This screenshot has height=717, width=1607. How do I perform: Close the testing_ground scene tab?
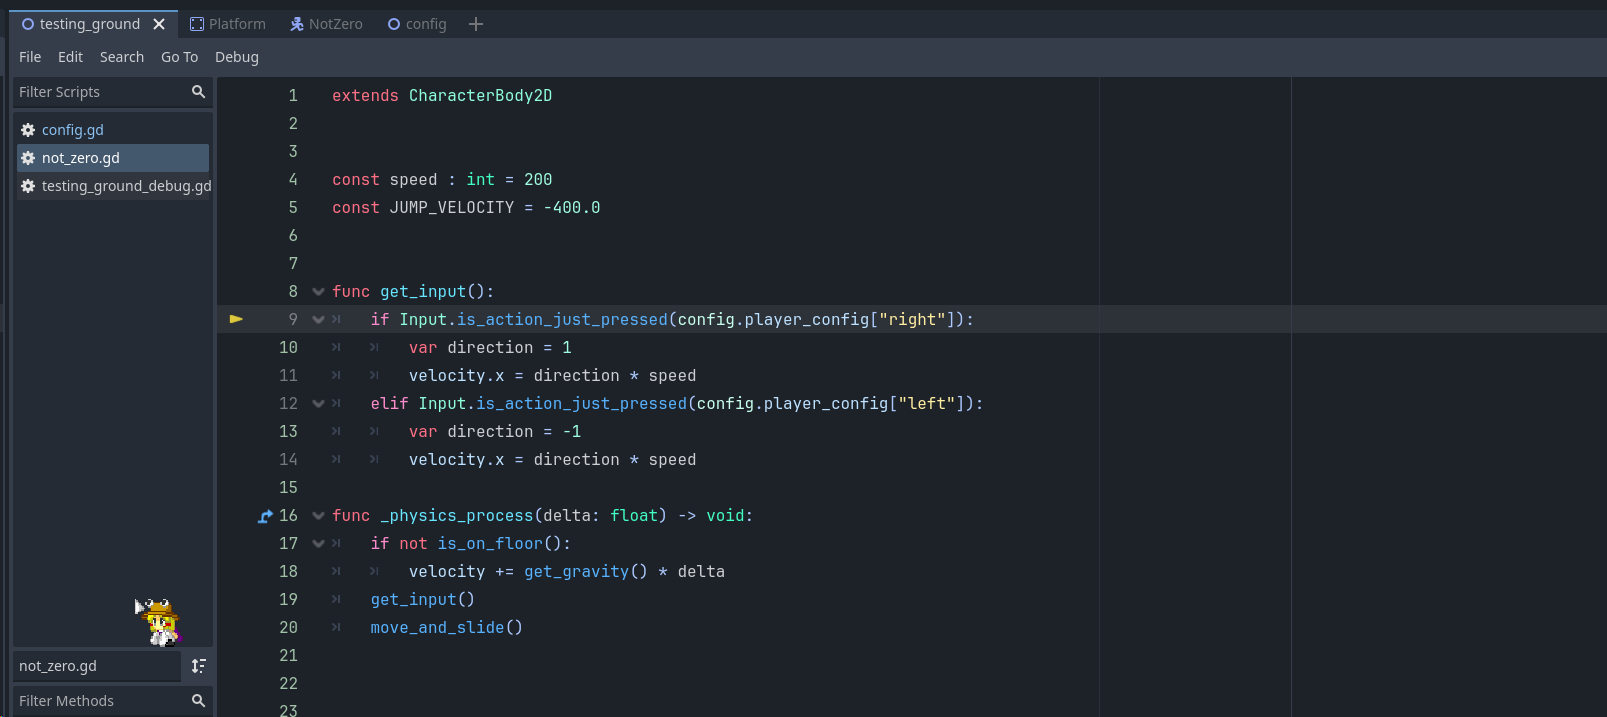click(159, 24)
